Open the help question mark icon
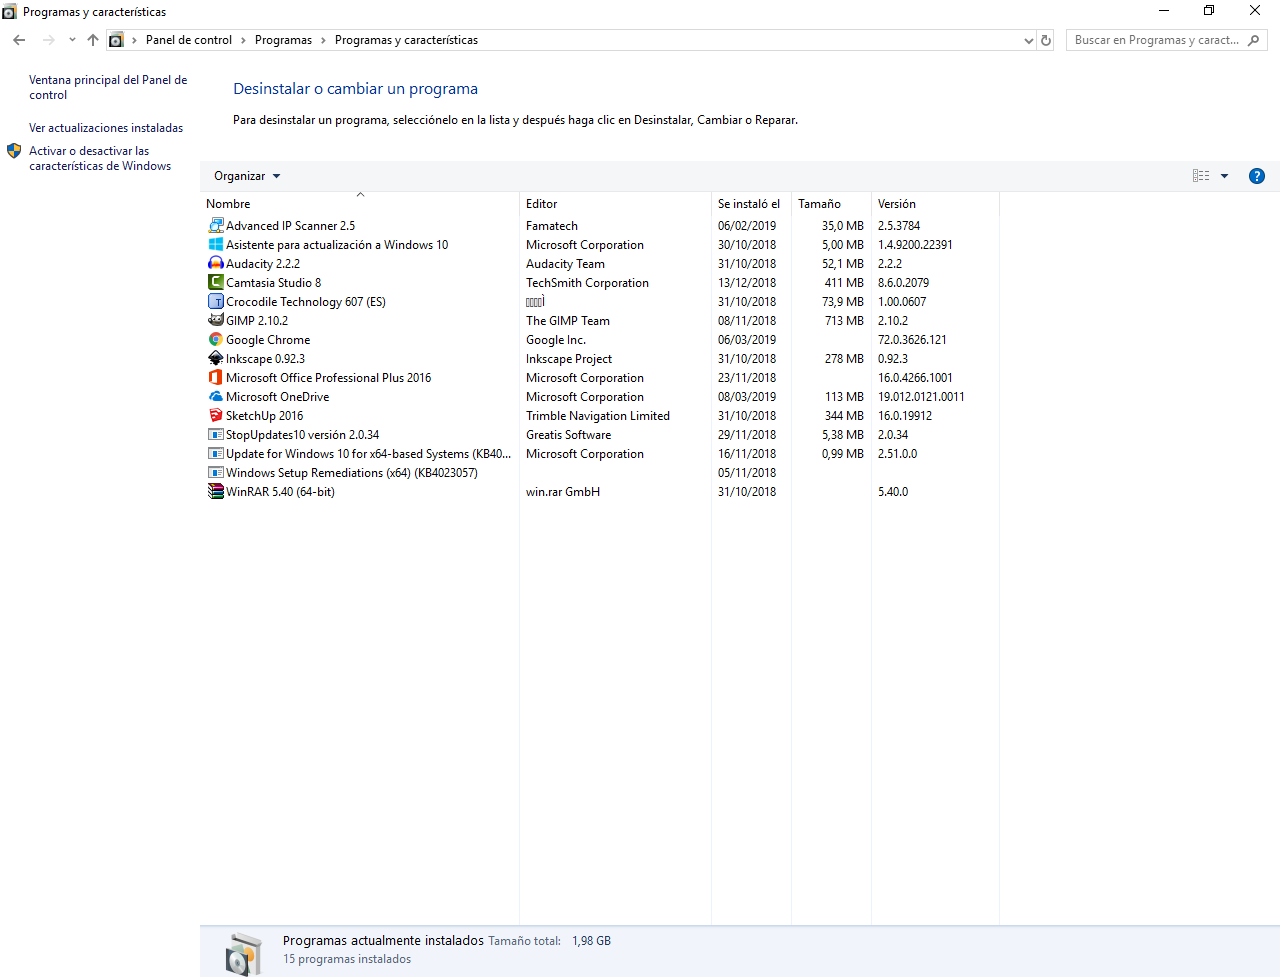Image resolution: width=1280 pixels, height=977 pixels. (1257, 176)
